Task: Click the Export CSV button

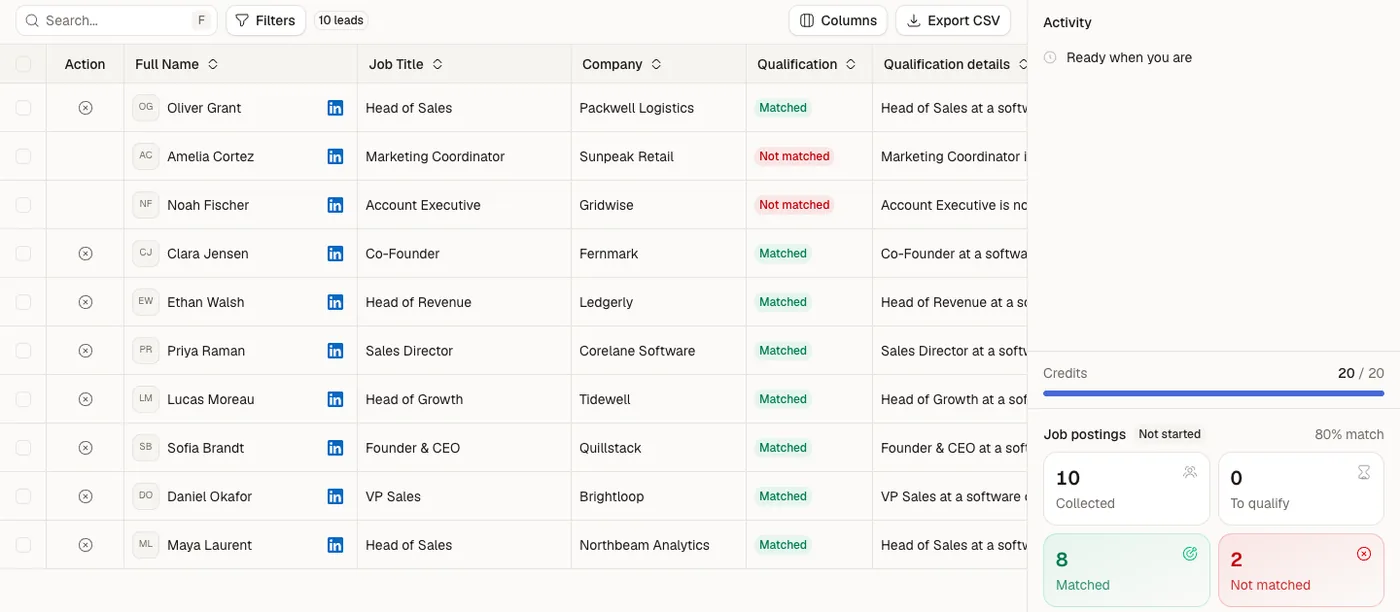Action: [x=953, y=20]
